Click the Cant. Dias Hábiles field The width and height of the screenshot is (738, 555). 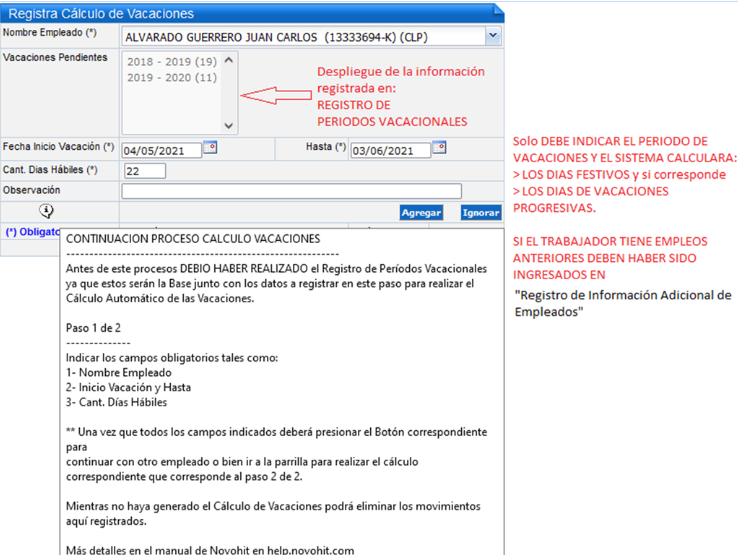(x=145, y=171)
